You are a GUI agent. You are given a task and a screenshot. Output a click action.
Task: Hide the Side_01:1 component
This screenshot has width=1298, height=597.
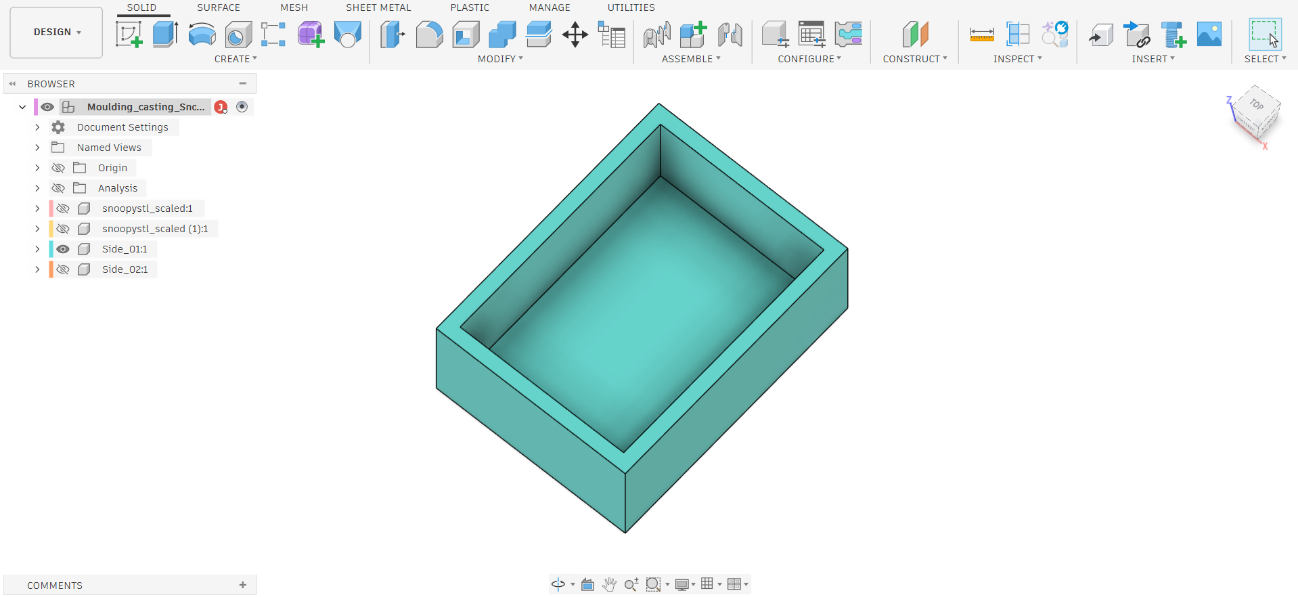point(63,249)
